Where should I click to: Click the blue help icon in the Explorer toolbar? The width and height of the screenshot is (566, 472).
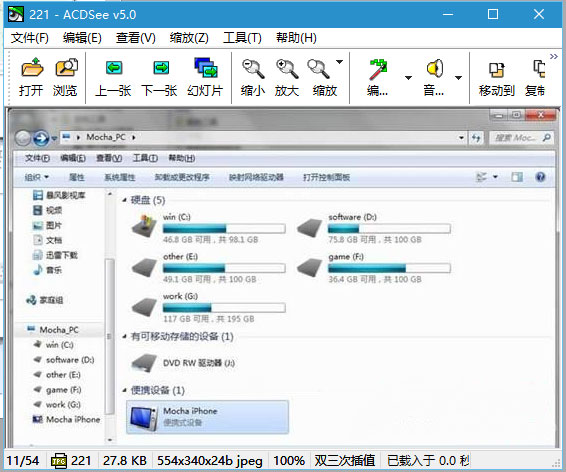coord(540,177)
